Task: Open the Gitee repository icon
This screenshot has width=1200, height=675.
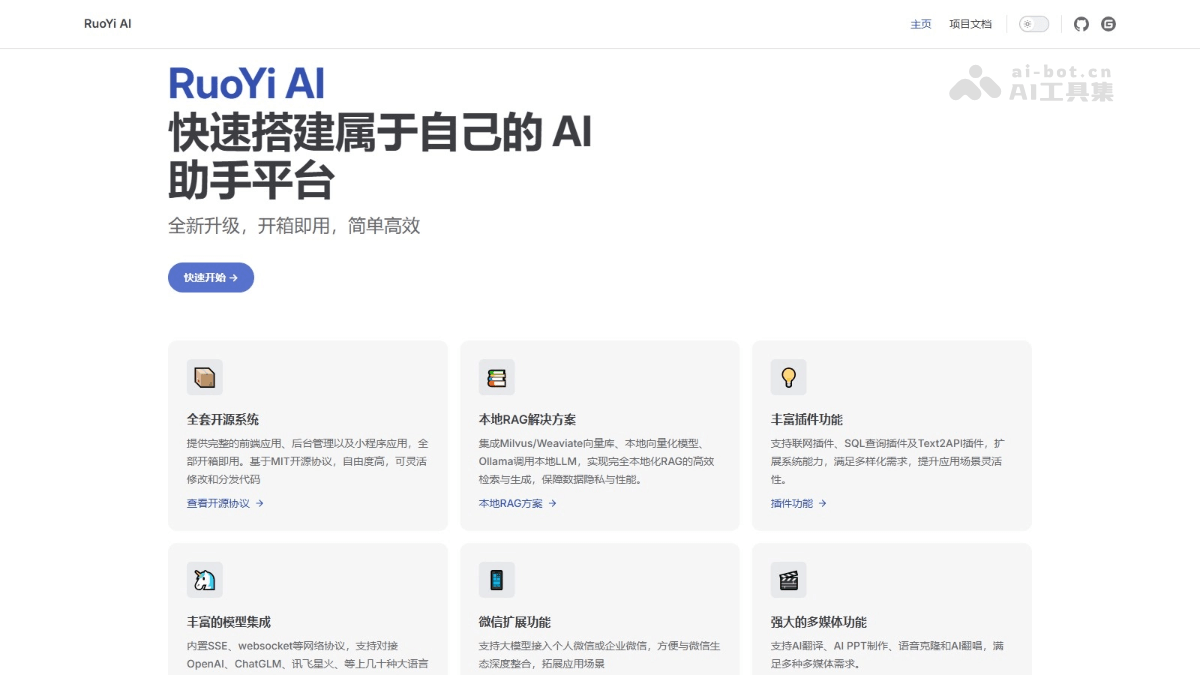Action: [x=1108, y=23]
